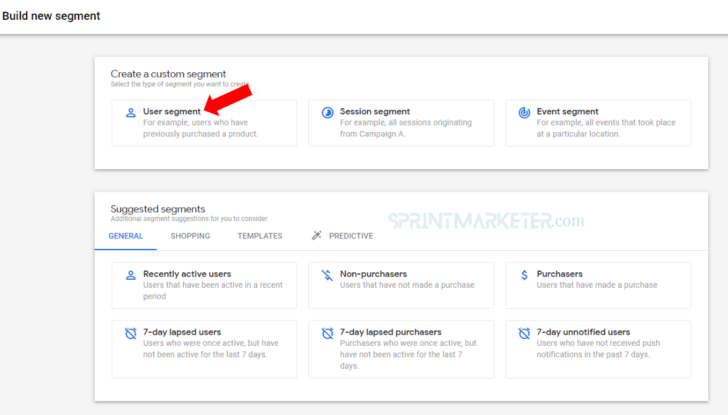The width and height of the screenshot is (728, 415).
Task: Select the Session segment title
Action: coord(375,112)
